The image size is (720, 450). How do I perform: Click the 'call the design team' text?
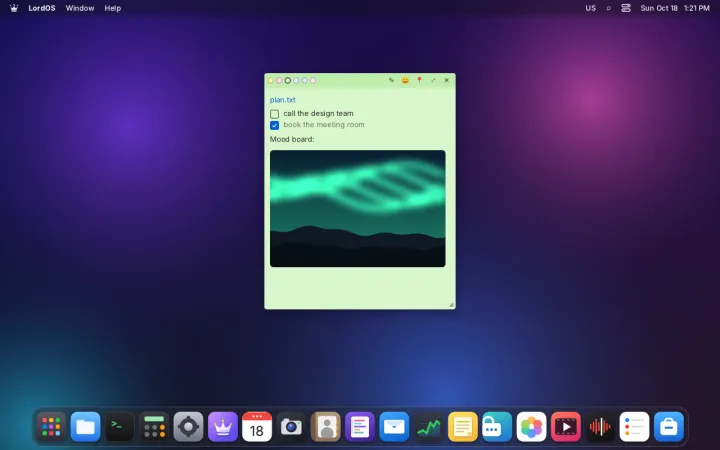coord(318,113)
